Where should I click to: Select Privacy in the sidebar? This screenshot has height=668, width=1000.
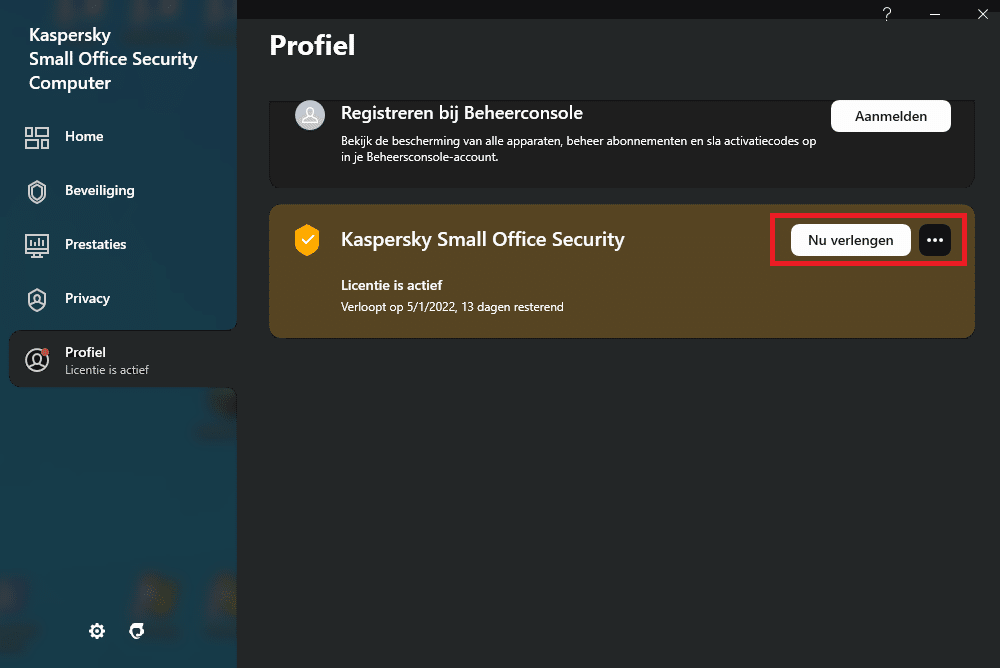[x=87, y=299]
